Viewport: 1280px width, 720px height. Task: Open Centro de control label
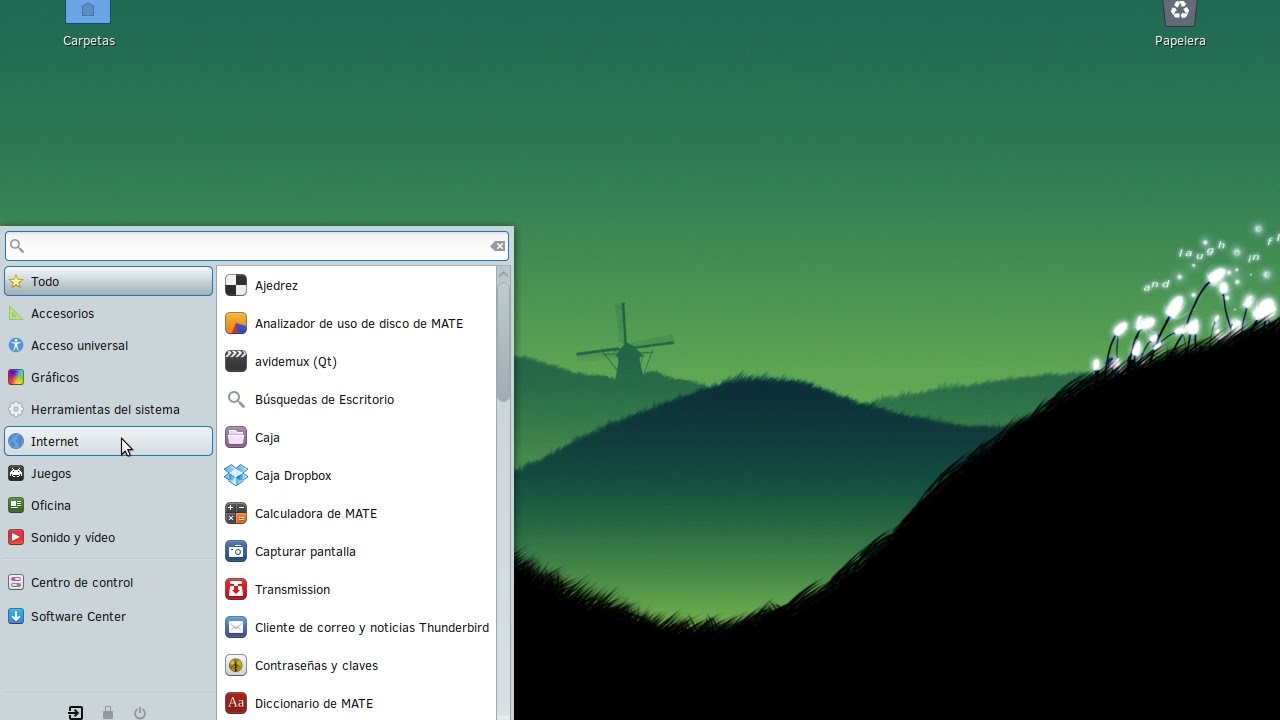[x=82, y=583]
